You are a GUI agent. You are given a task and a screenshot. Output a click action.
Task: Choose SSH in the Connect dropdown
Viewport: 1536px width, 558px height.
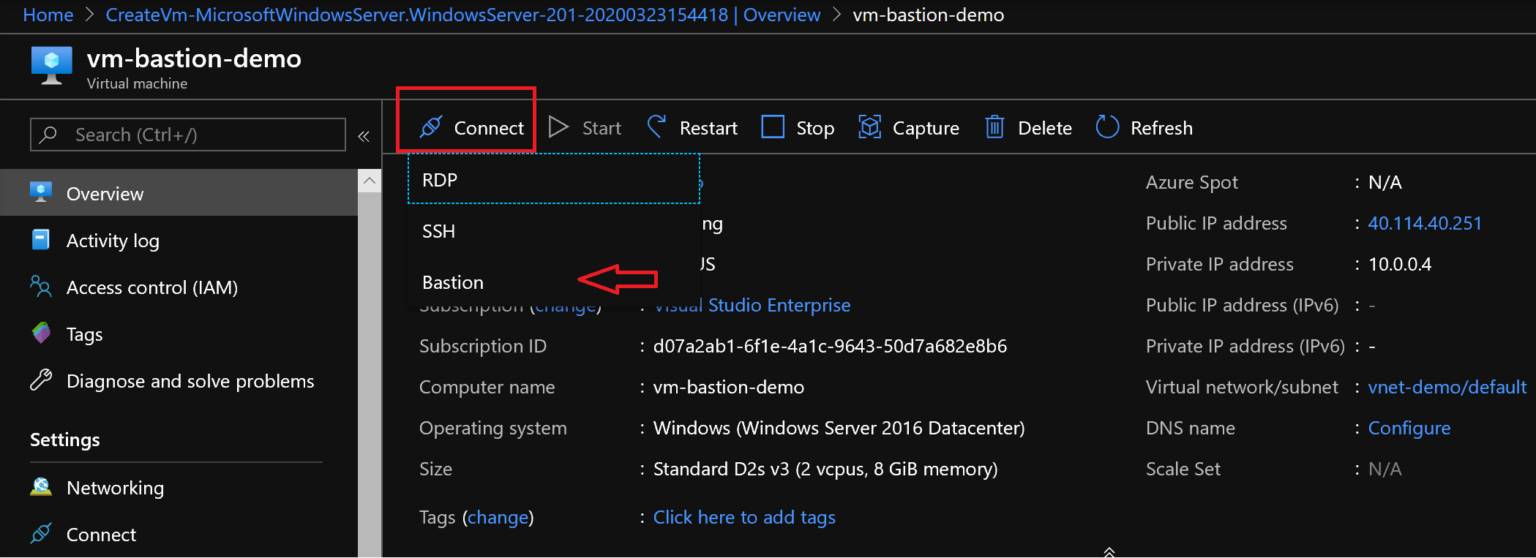pos(439,231)
